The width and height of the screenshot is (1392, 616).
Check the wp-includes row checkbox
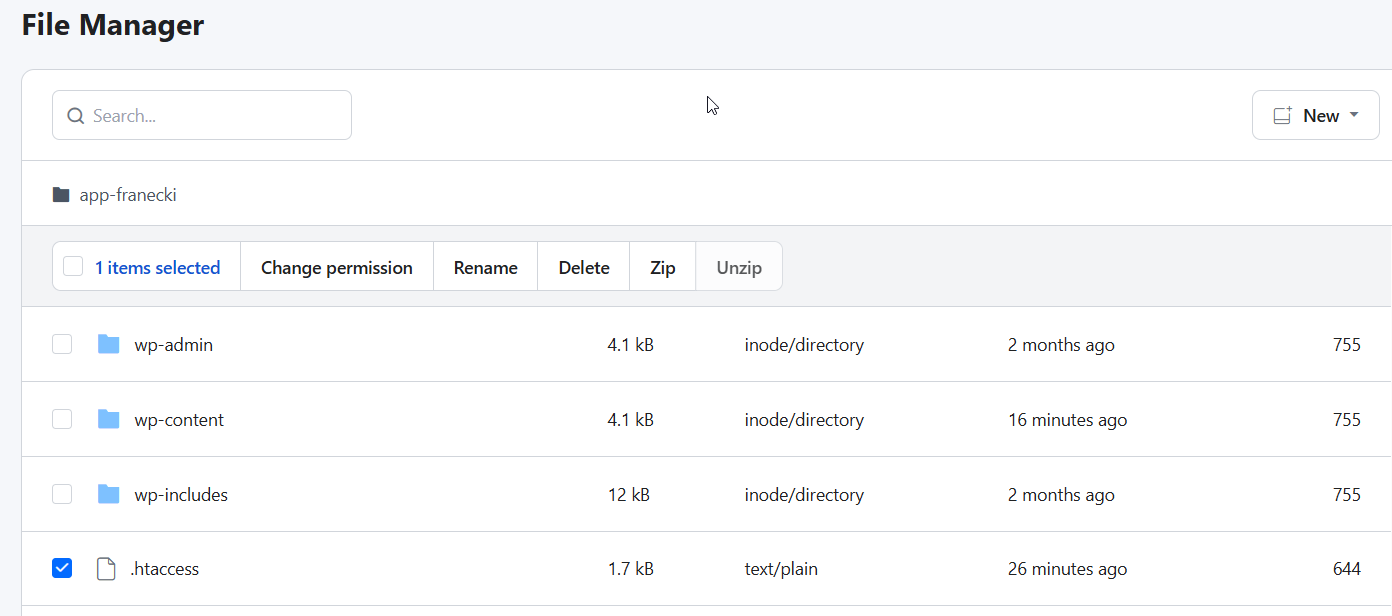point(62,495)
